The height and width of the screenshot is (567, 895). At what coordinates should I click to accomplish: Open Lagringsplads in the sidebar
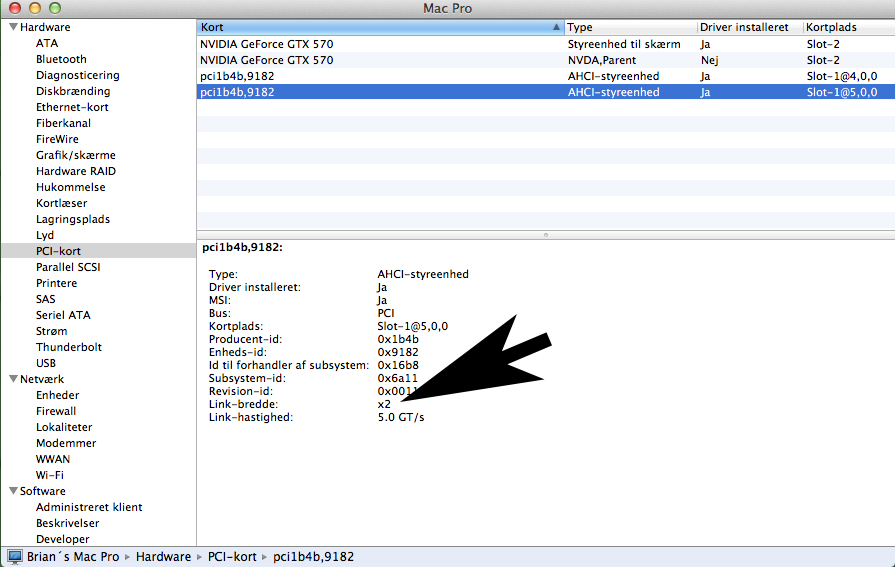73,219
